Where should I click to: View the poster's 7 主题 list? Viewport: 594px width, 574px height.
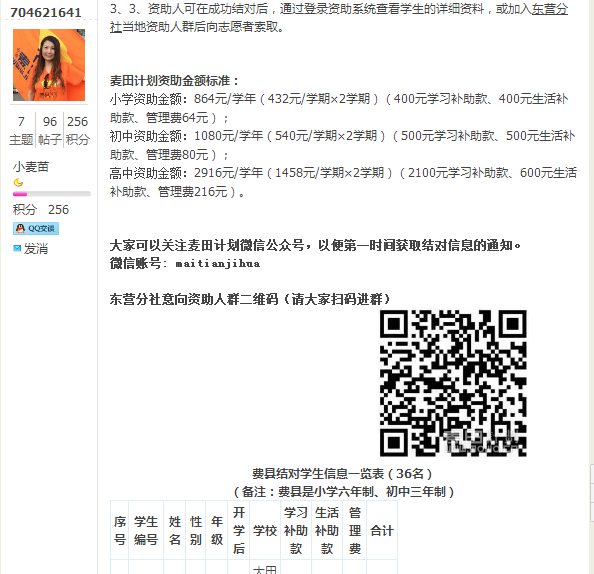click(21, 131)
